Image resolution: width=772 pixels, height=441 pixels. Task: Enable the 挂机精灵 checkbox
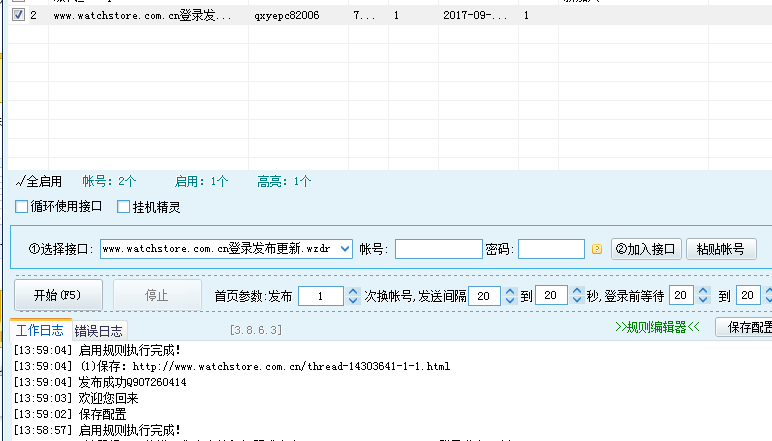pos(123,207)
